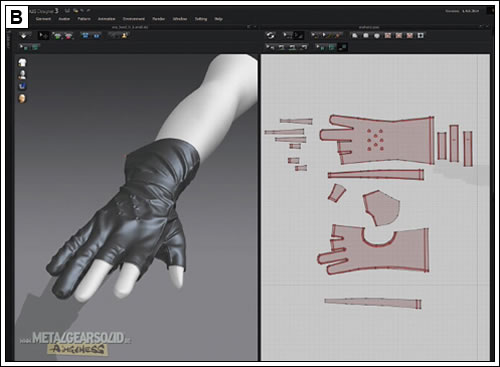
Task: Click the yellow avatar icon in 3D toolbar
Action: pyautogui.click(x=124, y=35)
